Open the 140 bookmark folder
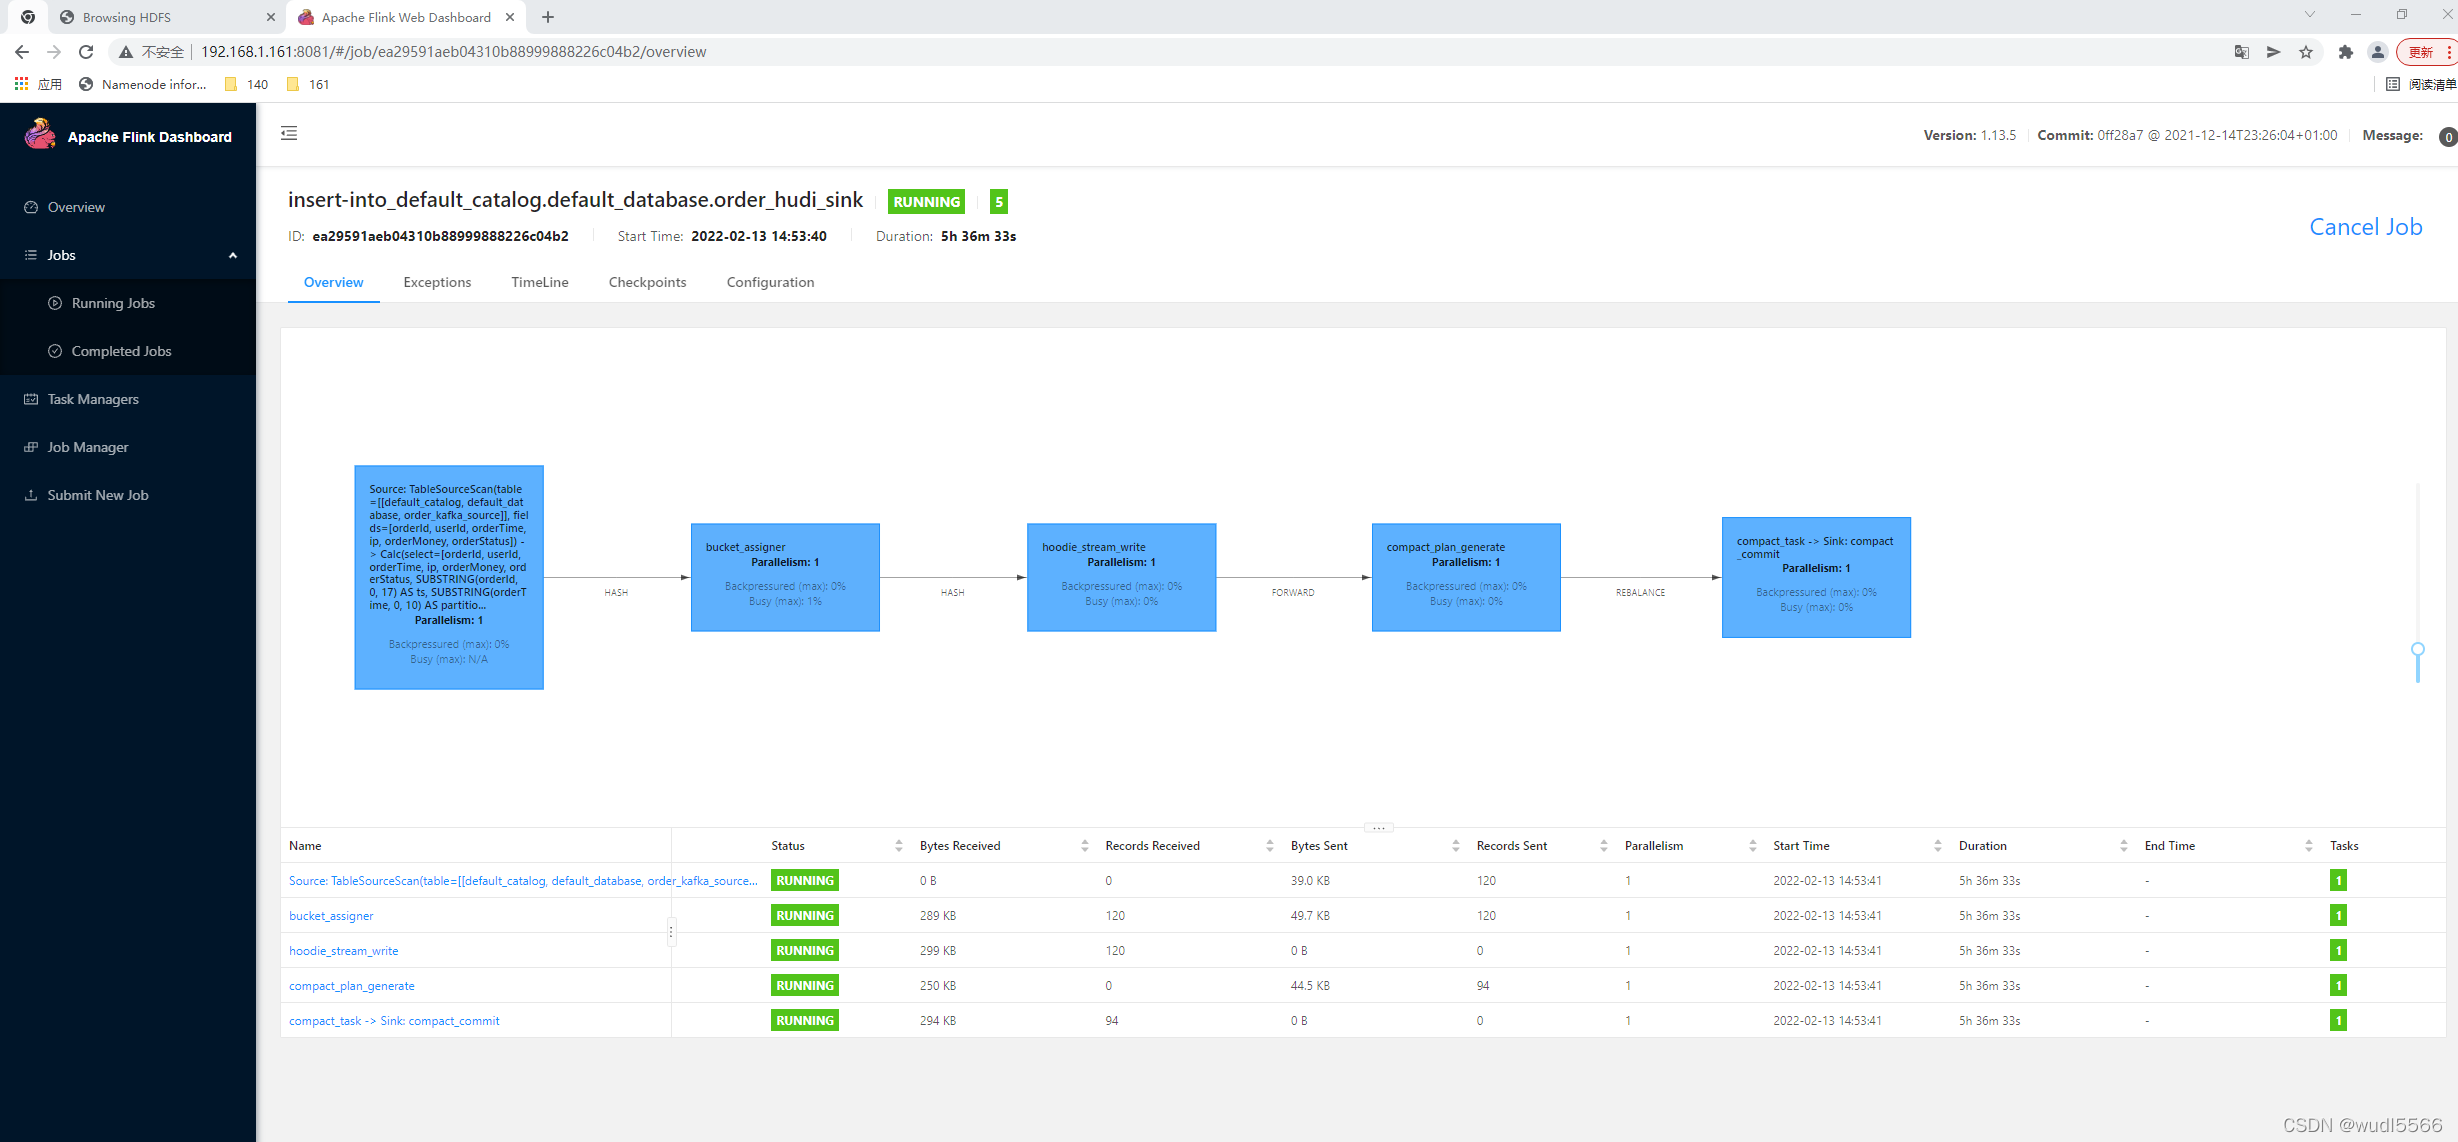 pyautogui.click(x=247, y=84)
